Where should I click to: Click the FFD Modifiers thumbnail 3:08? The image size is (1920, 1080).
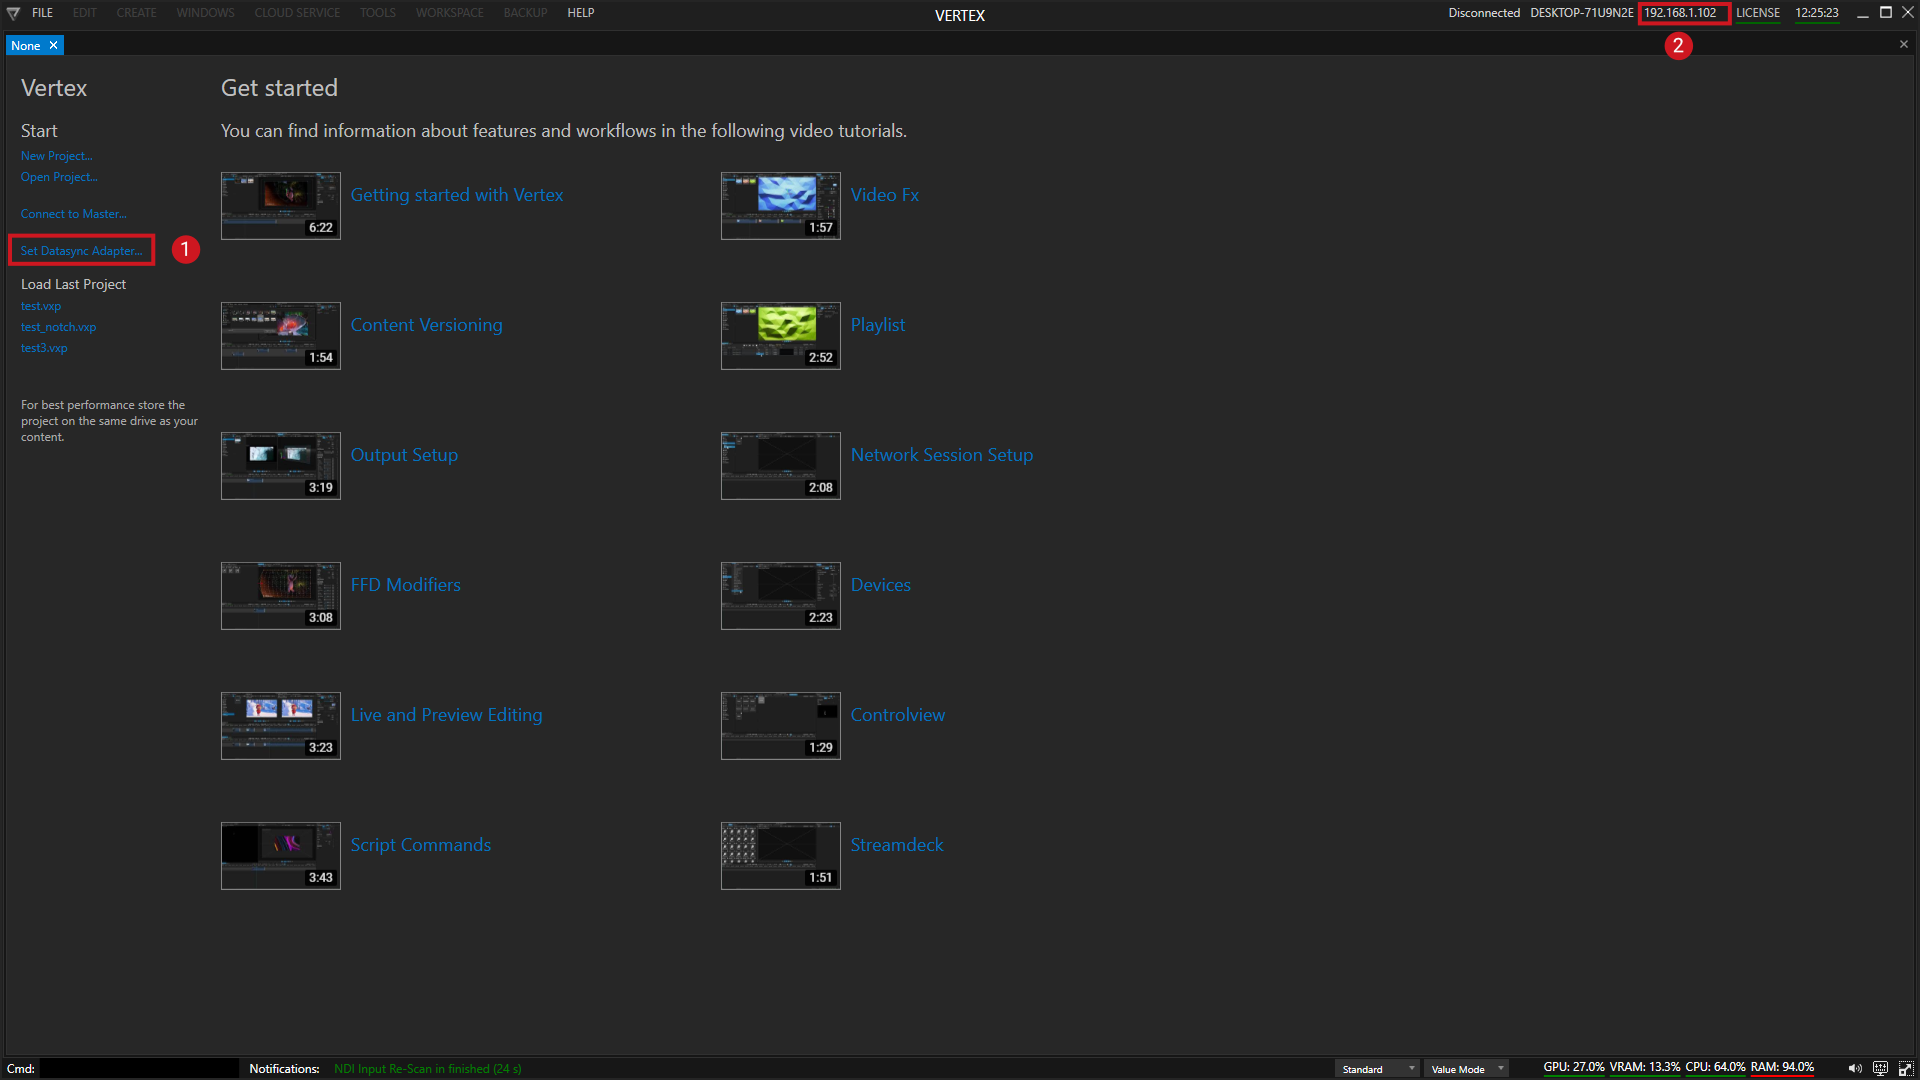pos(281,596)
